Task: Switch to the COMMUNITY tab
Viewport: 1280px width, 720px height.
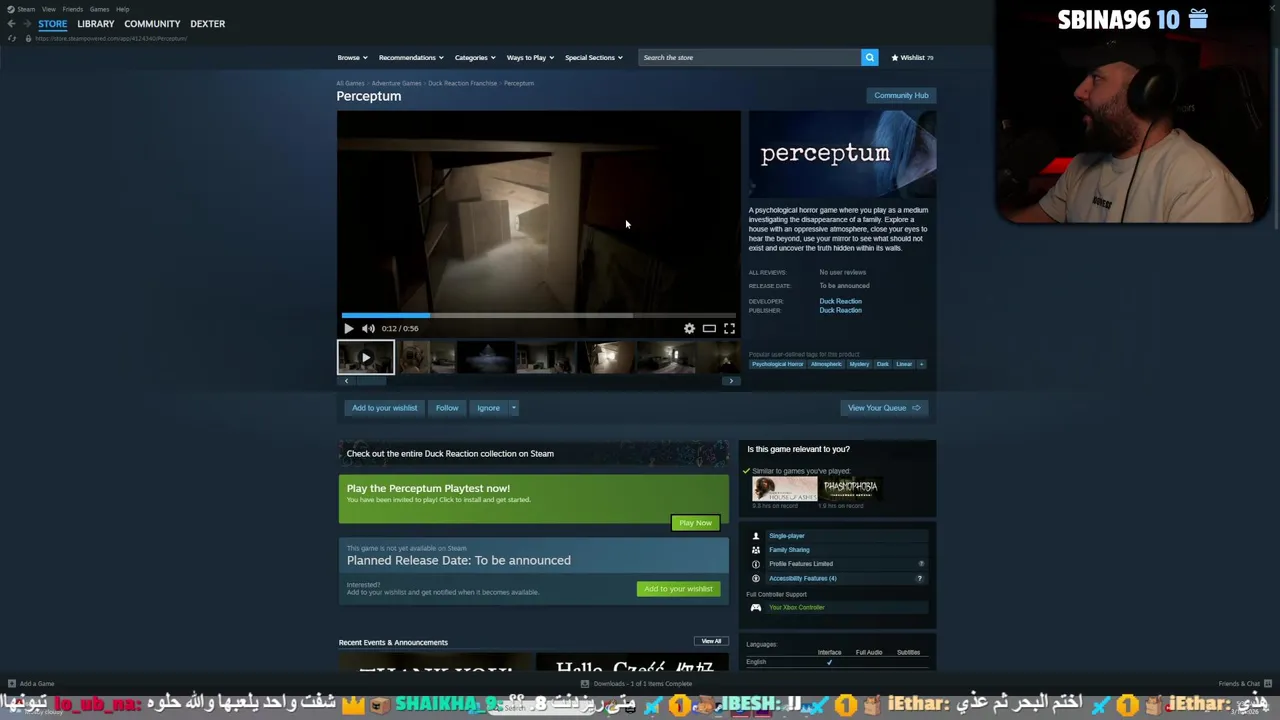Action: point(152,23)
